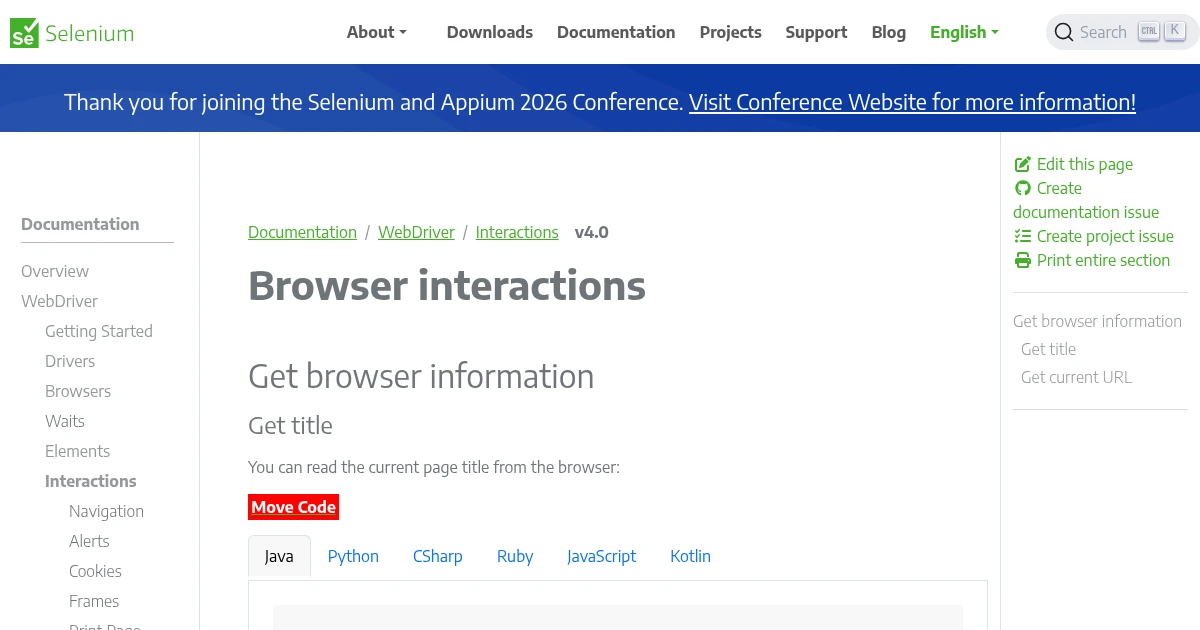Image resolution: width=1200 pixels, height=630 pixels.
Task: Open Interactions in the sidebar
Action: coord(90,481)
